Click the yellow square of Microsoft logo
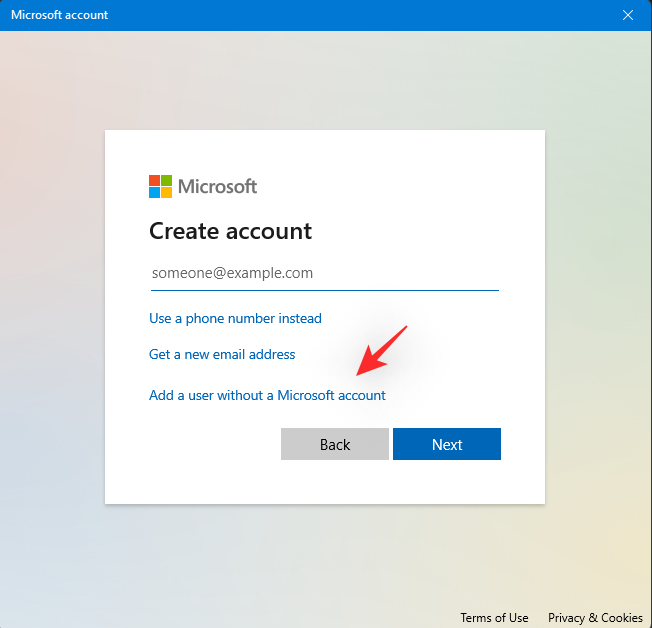This screenshot has height=628, width=652. pyautogui.click(x=167, y=192)
